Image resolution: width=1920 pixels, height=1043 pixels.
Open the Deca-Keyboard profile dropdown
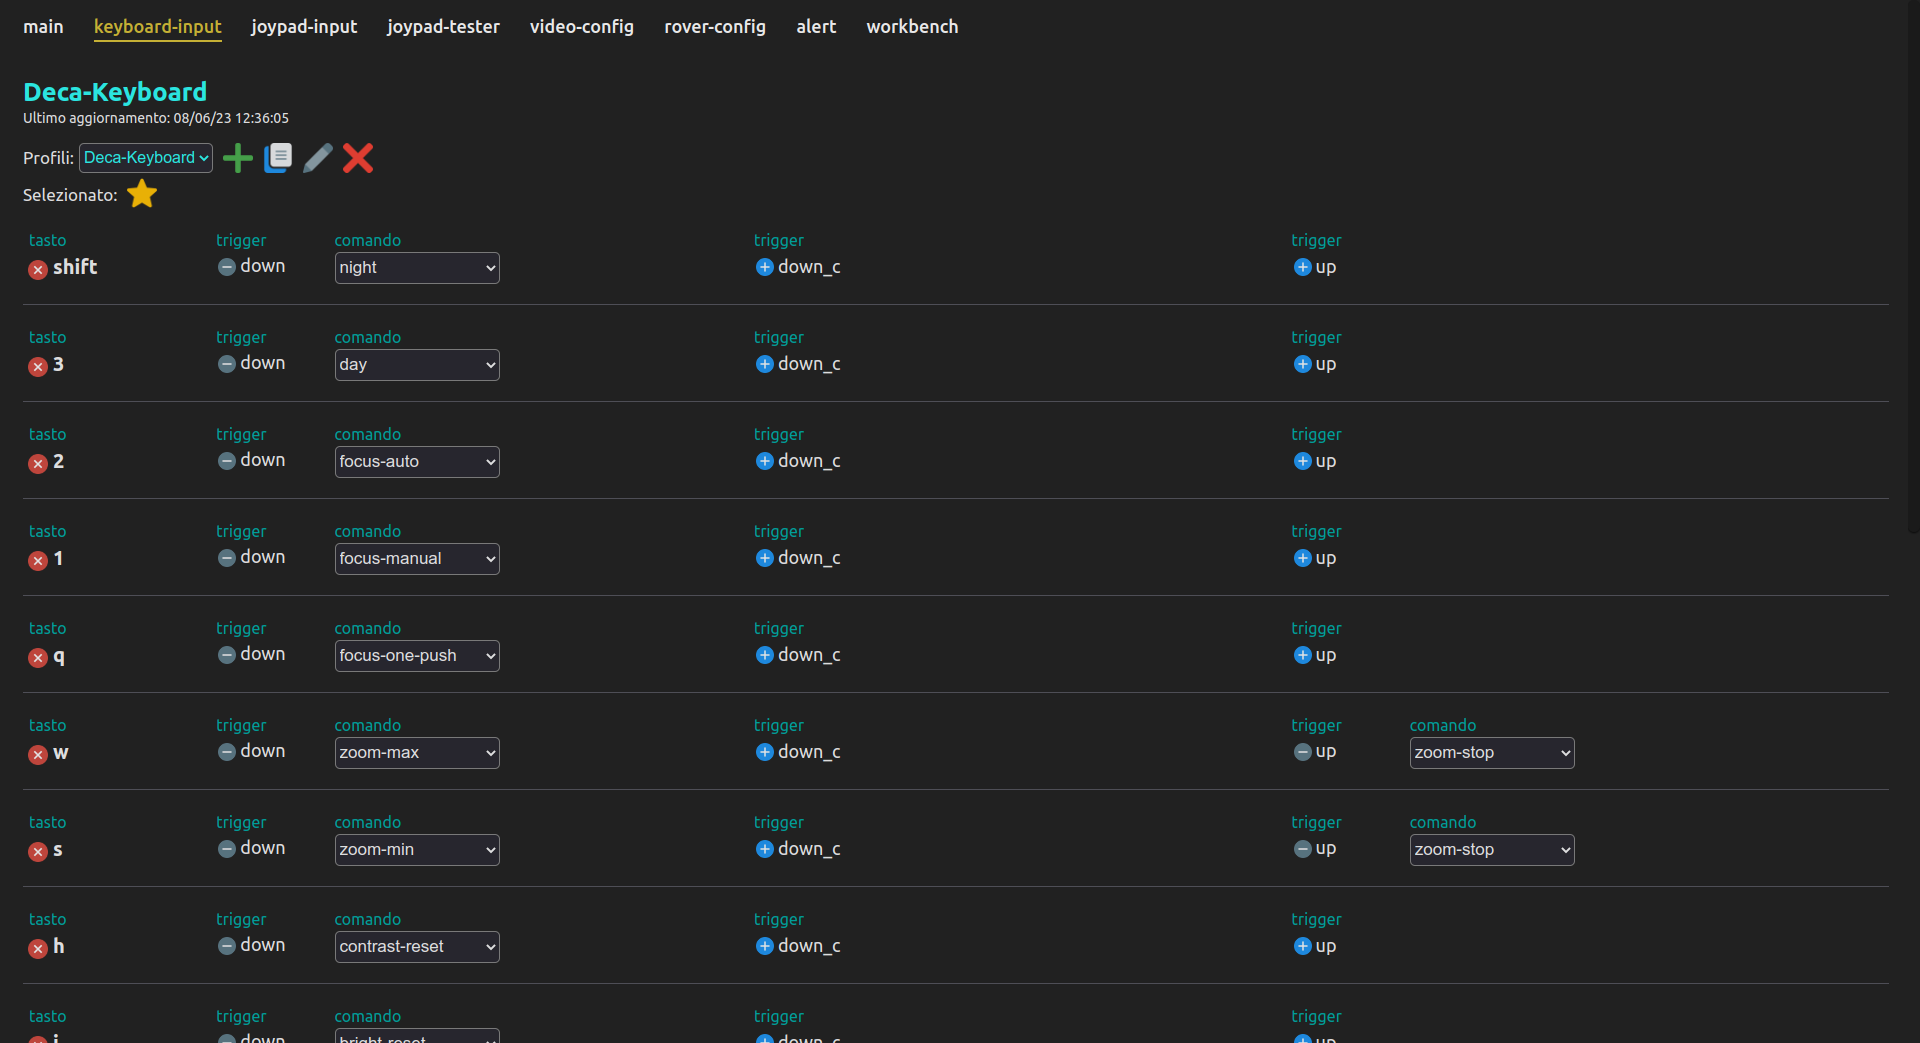(x=146, y=158)
